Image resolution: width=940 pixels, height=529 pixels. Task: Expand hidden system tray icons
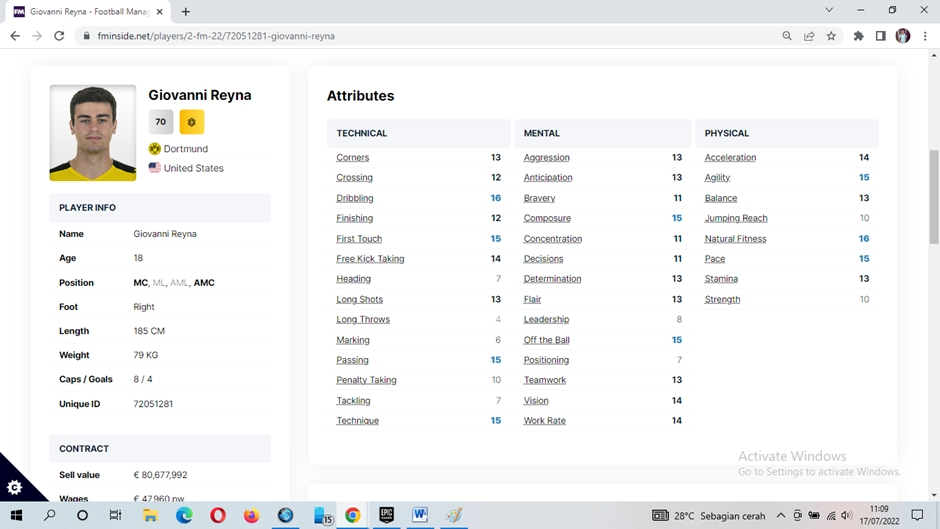point(781,516)
